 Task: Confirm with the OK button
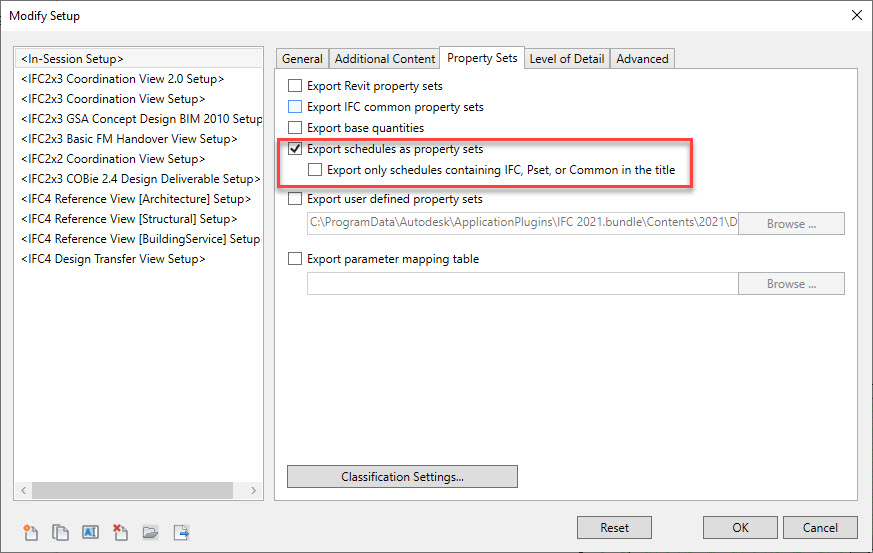pos(740,528)
